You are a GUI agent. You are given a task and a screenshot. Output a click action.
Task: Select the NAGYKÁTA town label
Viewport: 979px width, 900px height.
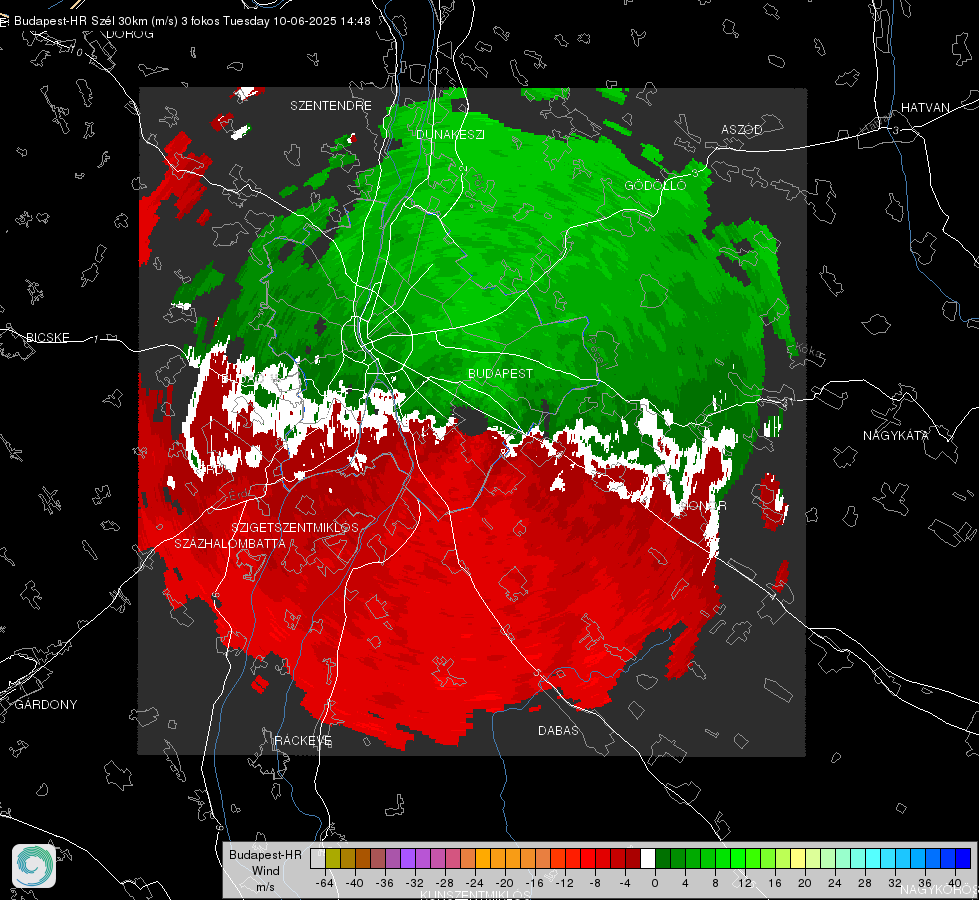tap(896, 435)
